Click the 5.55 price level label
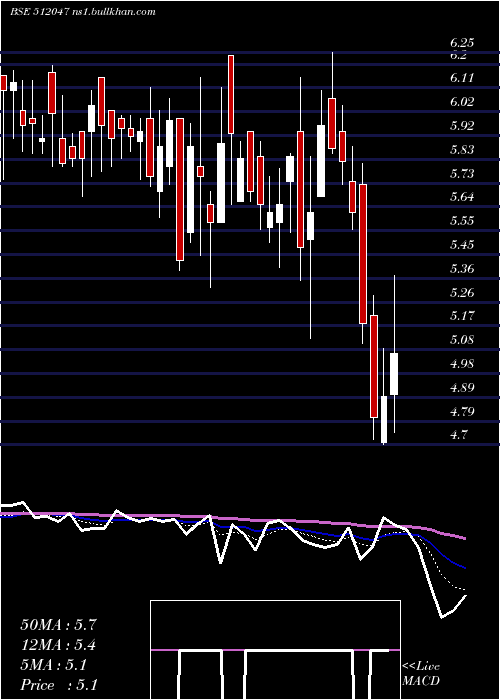Image resolution: width=500 pixels, height=700 pixels. (462, 221)
